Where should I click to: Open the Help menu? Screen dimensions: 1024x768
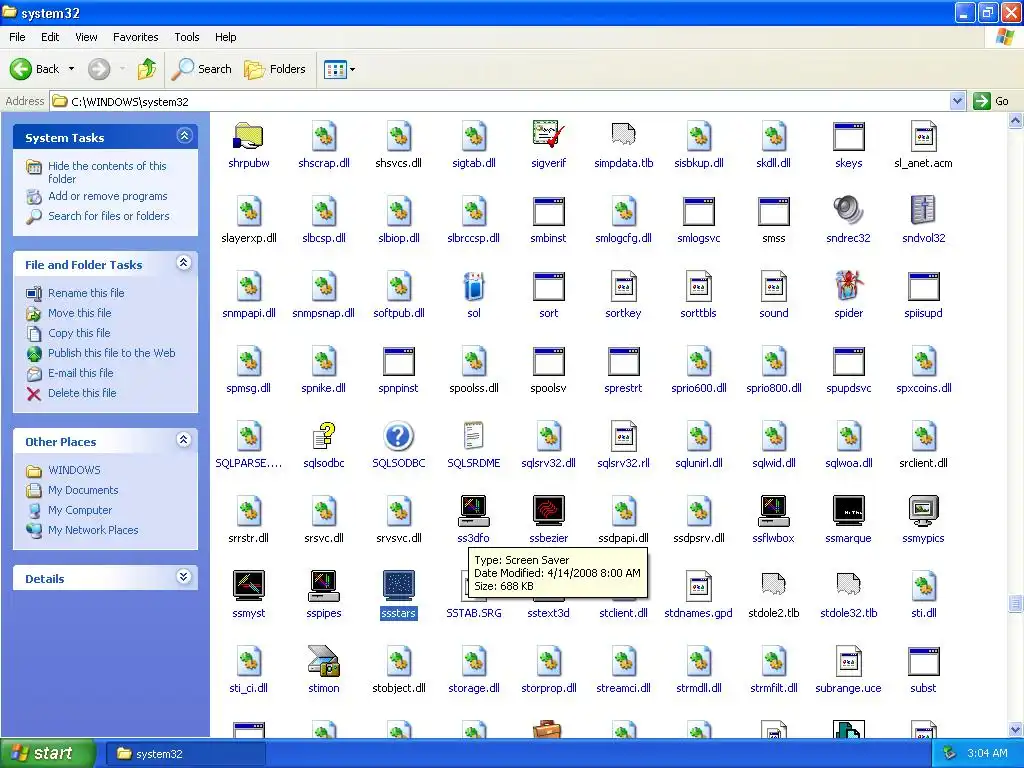[225, 37]
